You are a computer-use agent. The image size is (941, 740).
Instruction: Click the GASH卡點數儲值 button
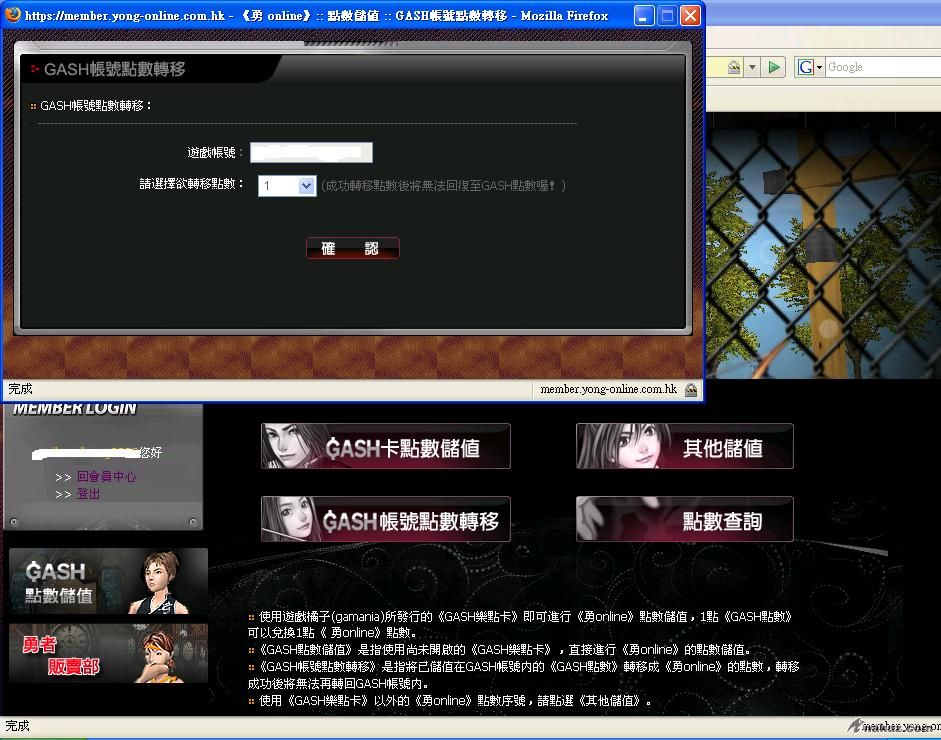(386, 446)
